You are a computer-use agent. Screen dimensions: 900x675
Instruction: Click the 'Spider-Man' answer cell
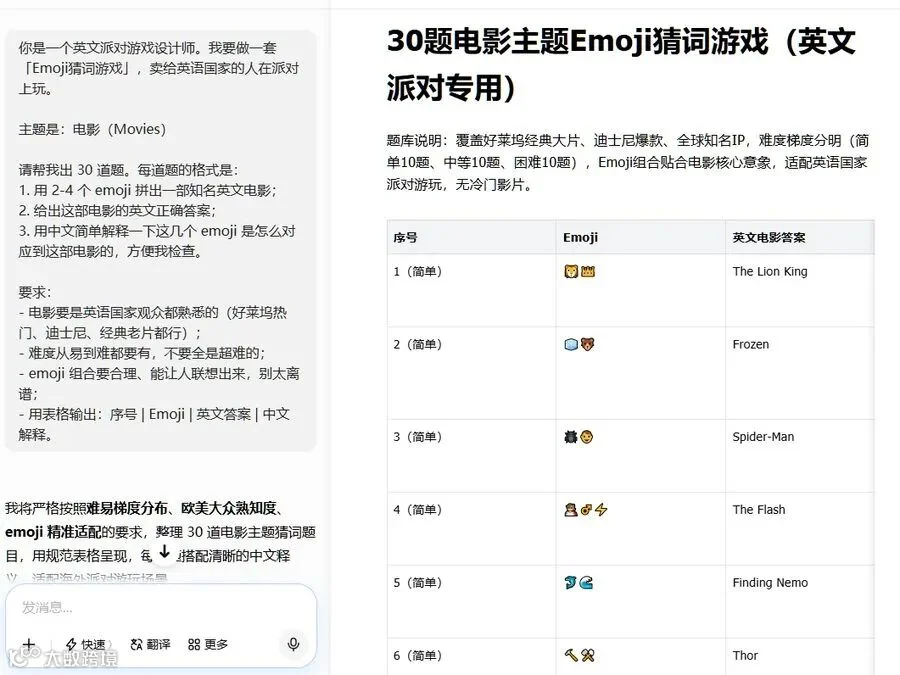[800, 456]
